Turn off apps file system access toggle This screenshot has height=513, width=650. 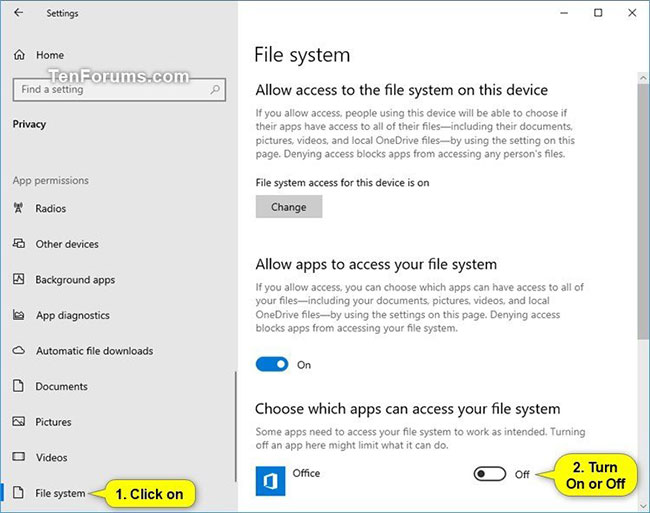click(x=272, y=365)
